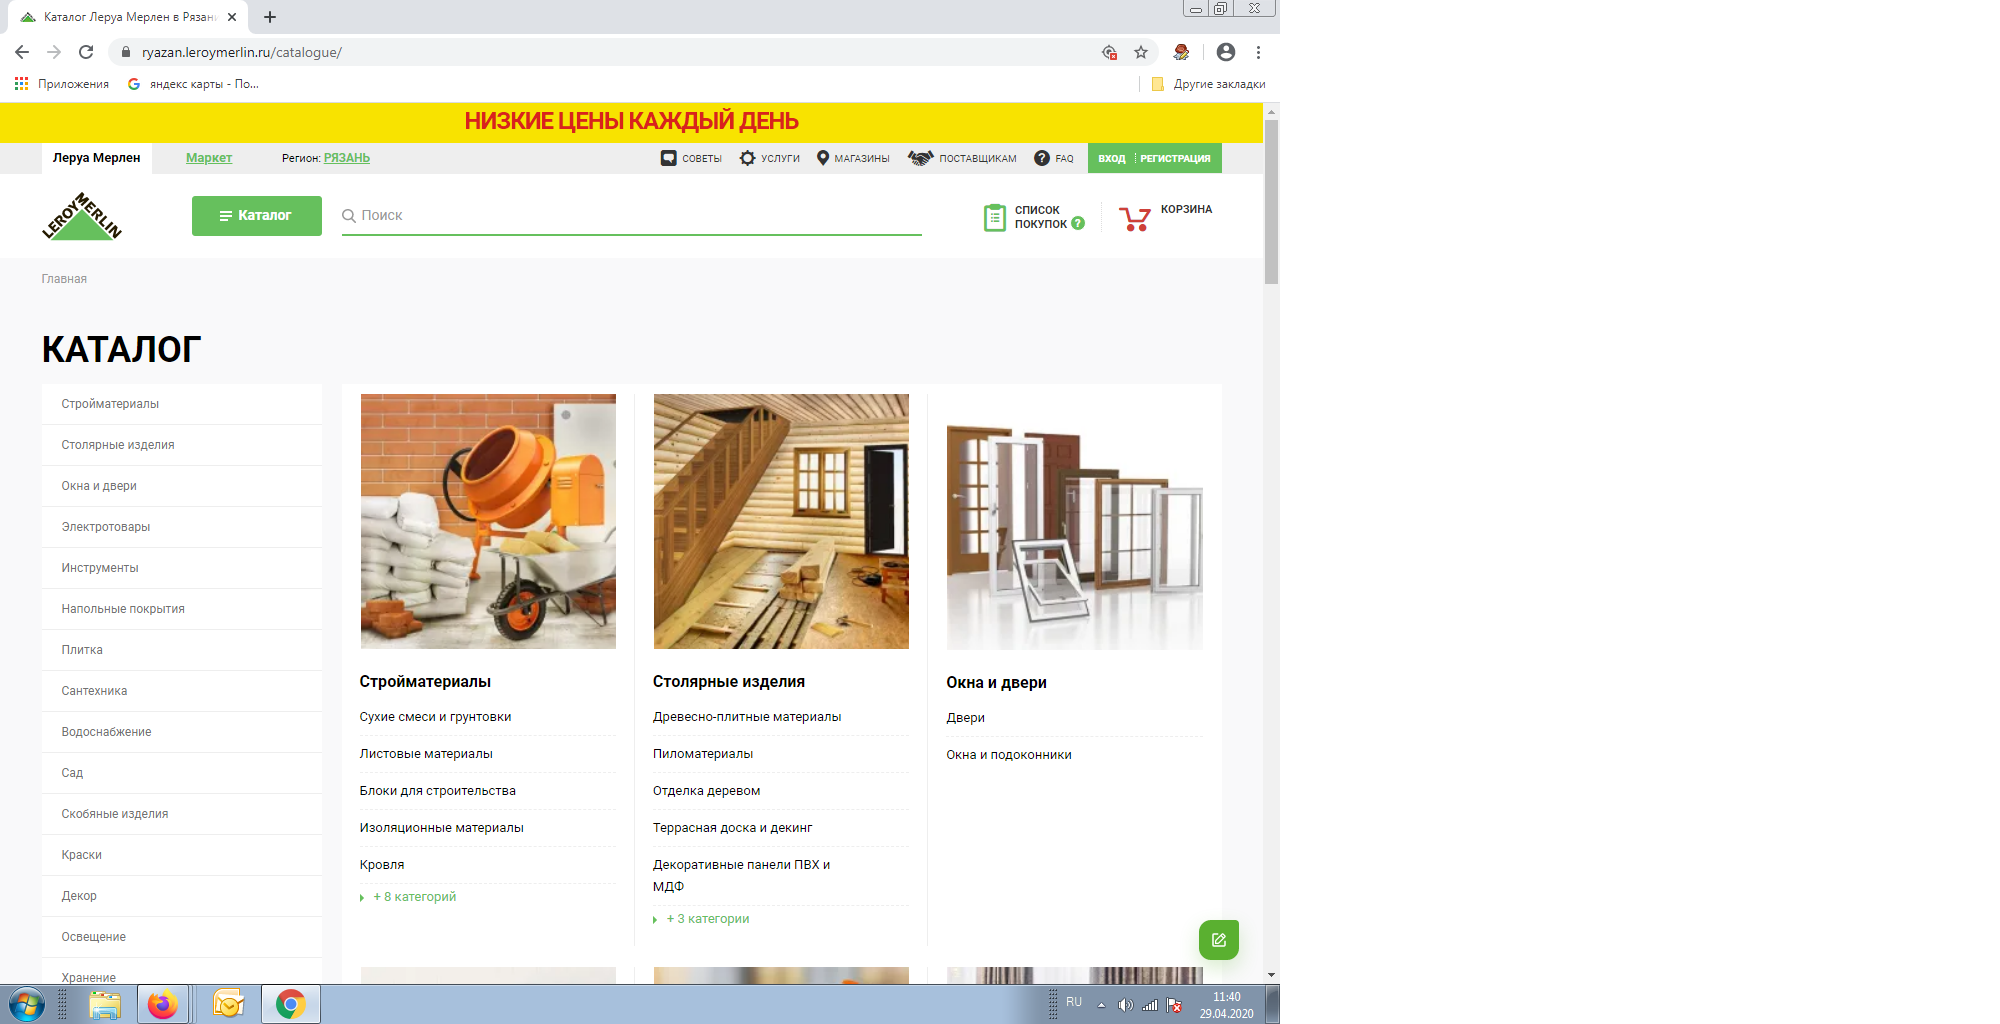Open Советы with chat icon
Viewport: 2000px width, 1024px height.
tap(691, 158)
